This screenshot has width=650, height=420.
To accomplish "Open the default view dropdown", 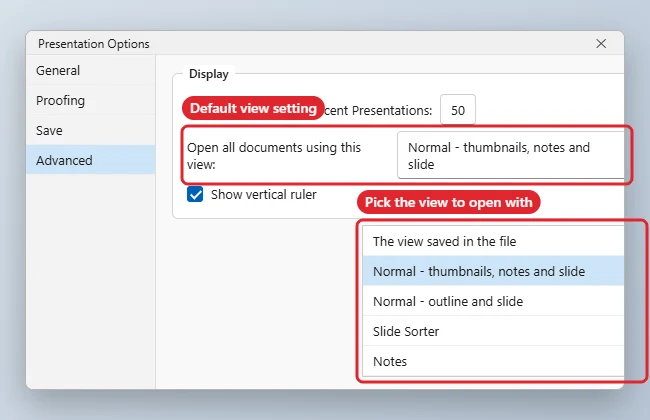I will click(511, 155).
